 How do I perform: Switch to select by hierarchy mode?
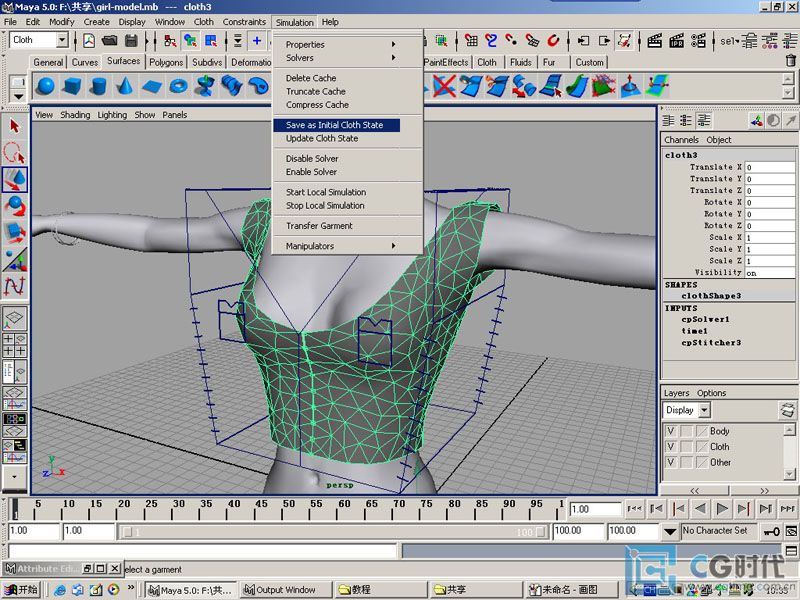click(x=170, y=40)
